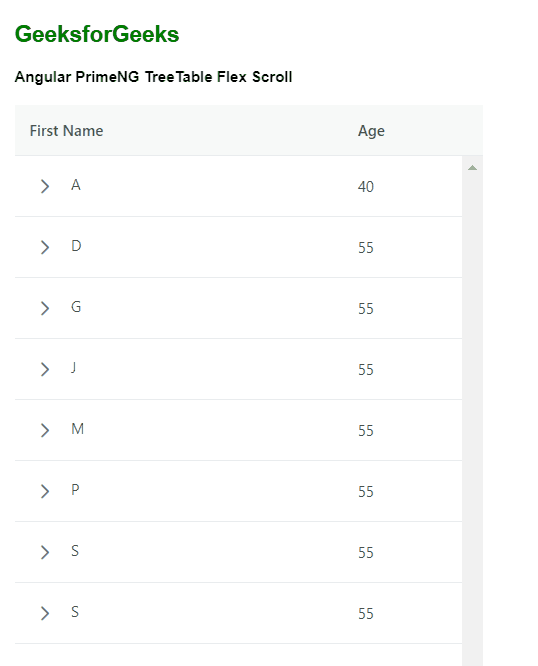Image resolution: width=538 pixels, height=666 pixels.
Task: Expand the bottom-most visible S row chevron
Action: click(45, 613)
